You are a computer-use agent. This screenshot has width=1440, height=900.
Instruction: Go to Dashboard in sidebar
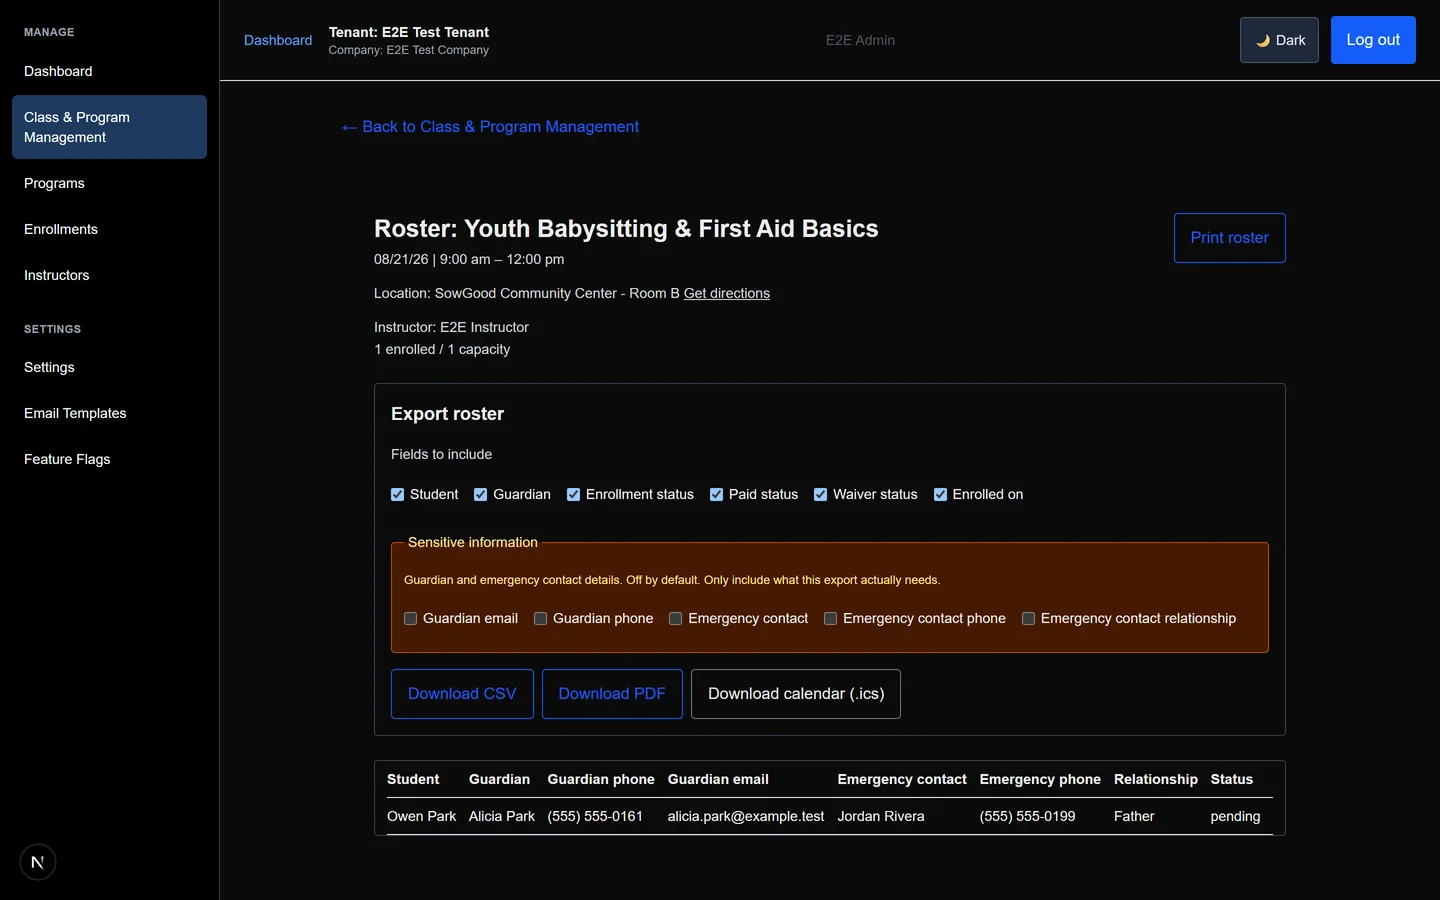[109, 71]
